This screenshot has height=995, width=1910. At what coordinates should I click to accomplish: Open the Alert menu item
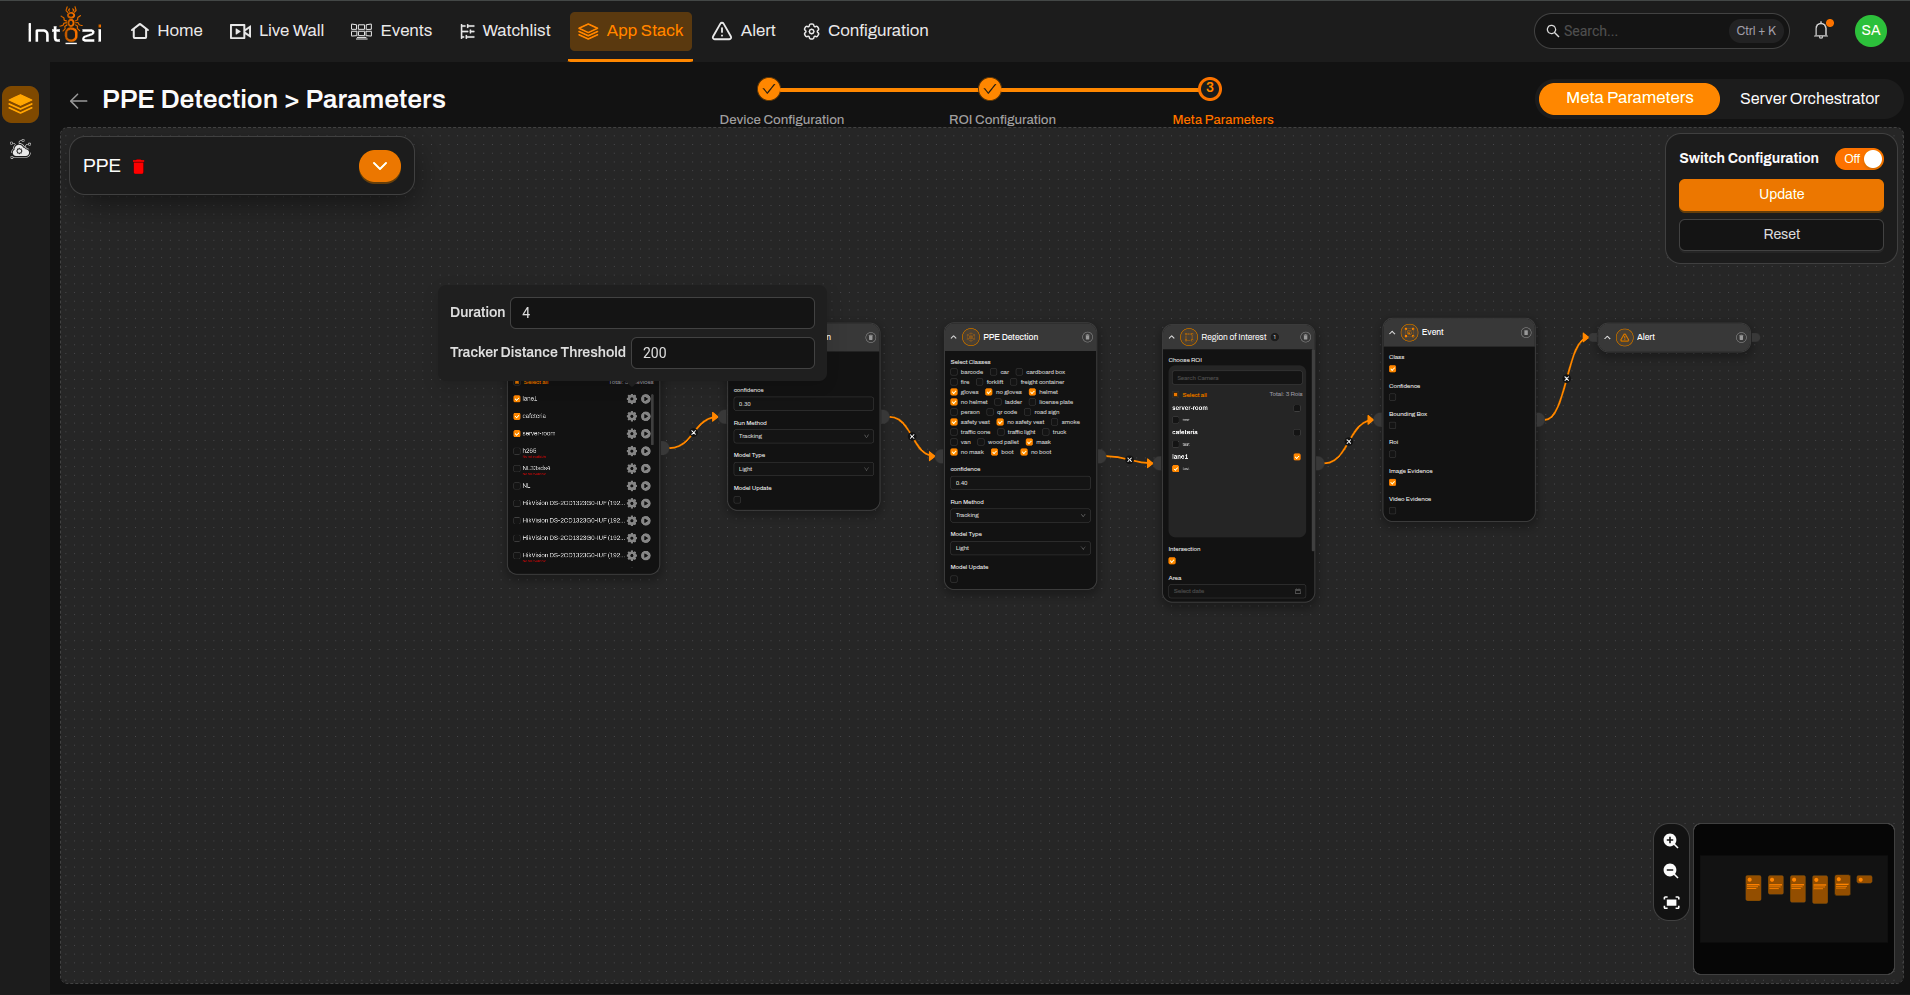(x=744, y=31)
